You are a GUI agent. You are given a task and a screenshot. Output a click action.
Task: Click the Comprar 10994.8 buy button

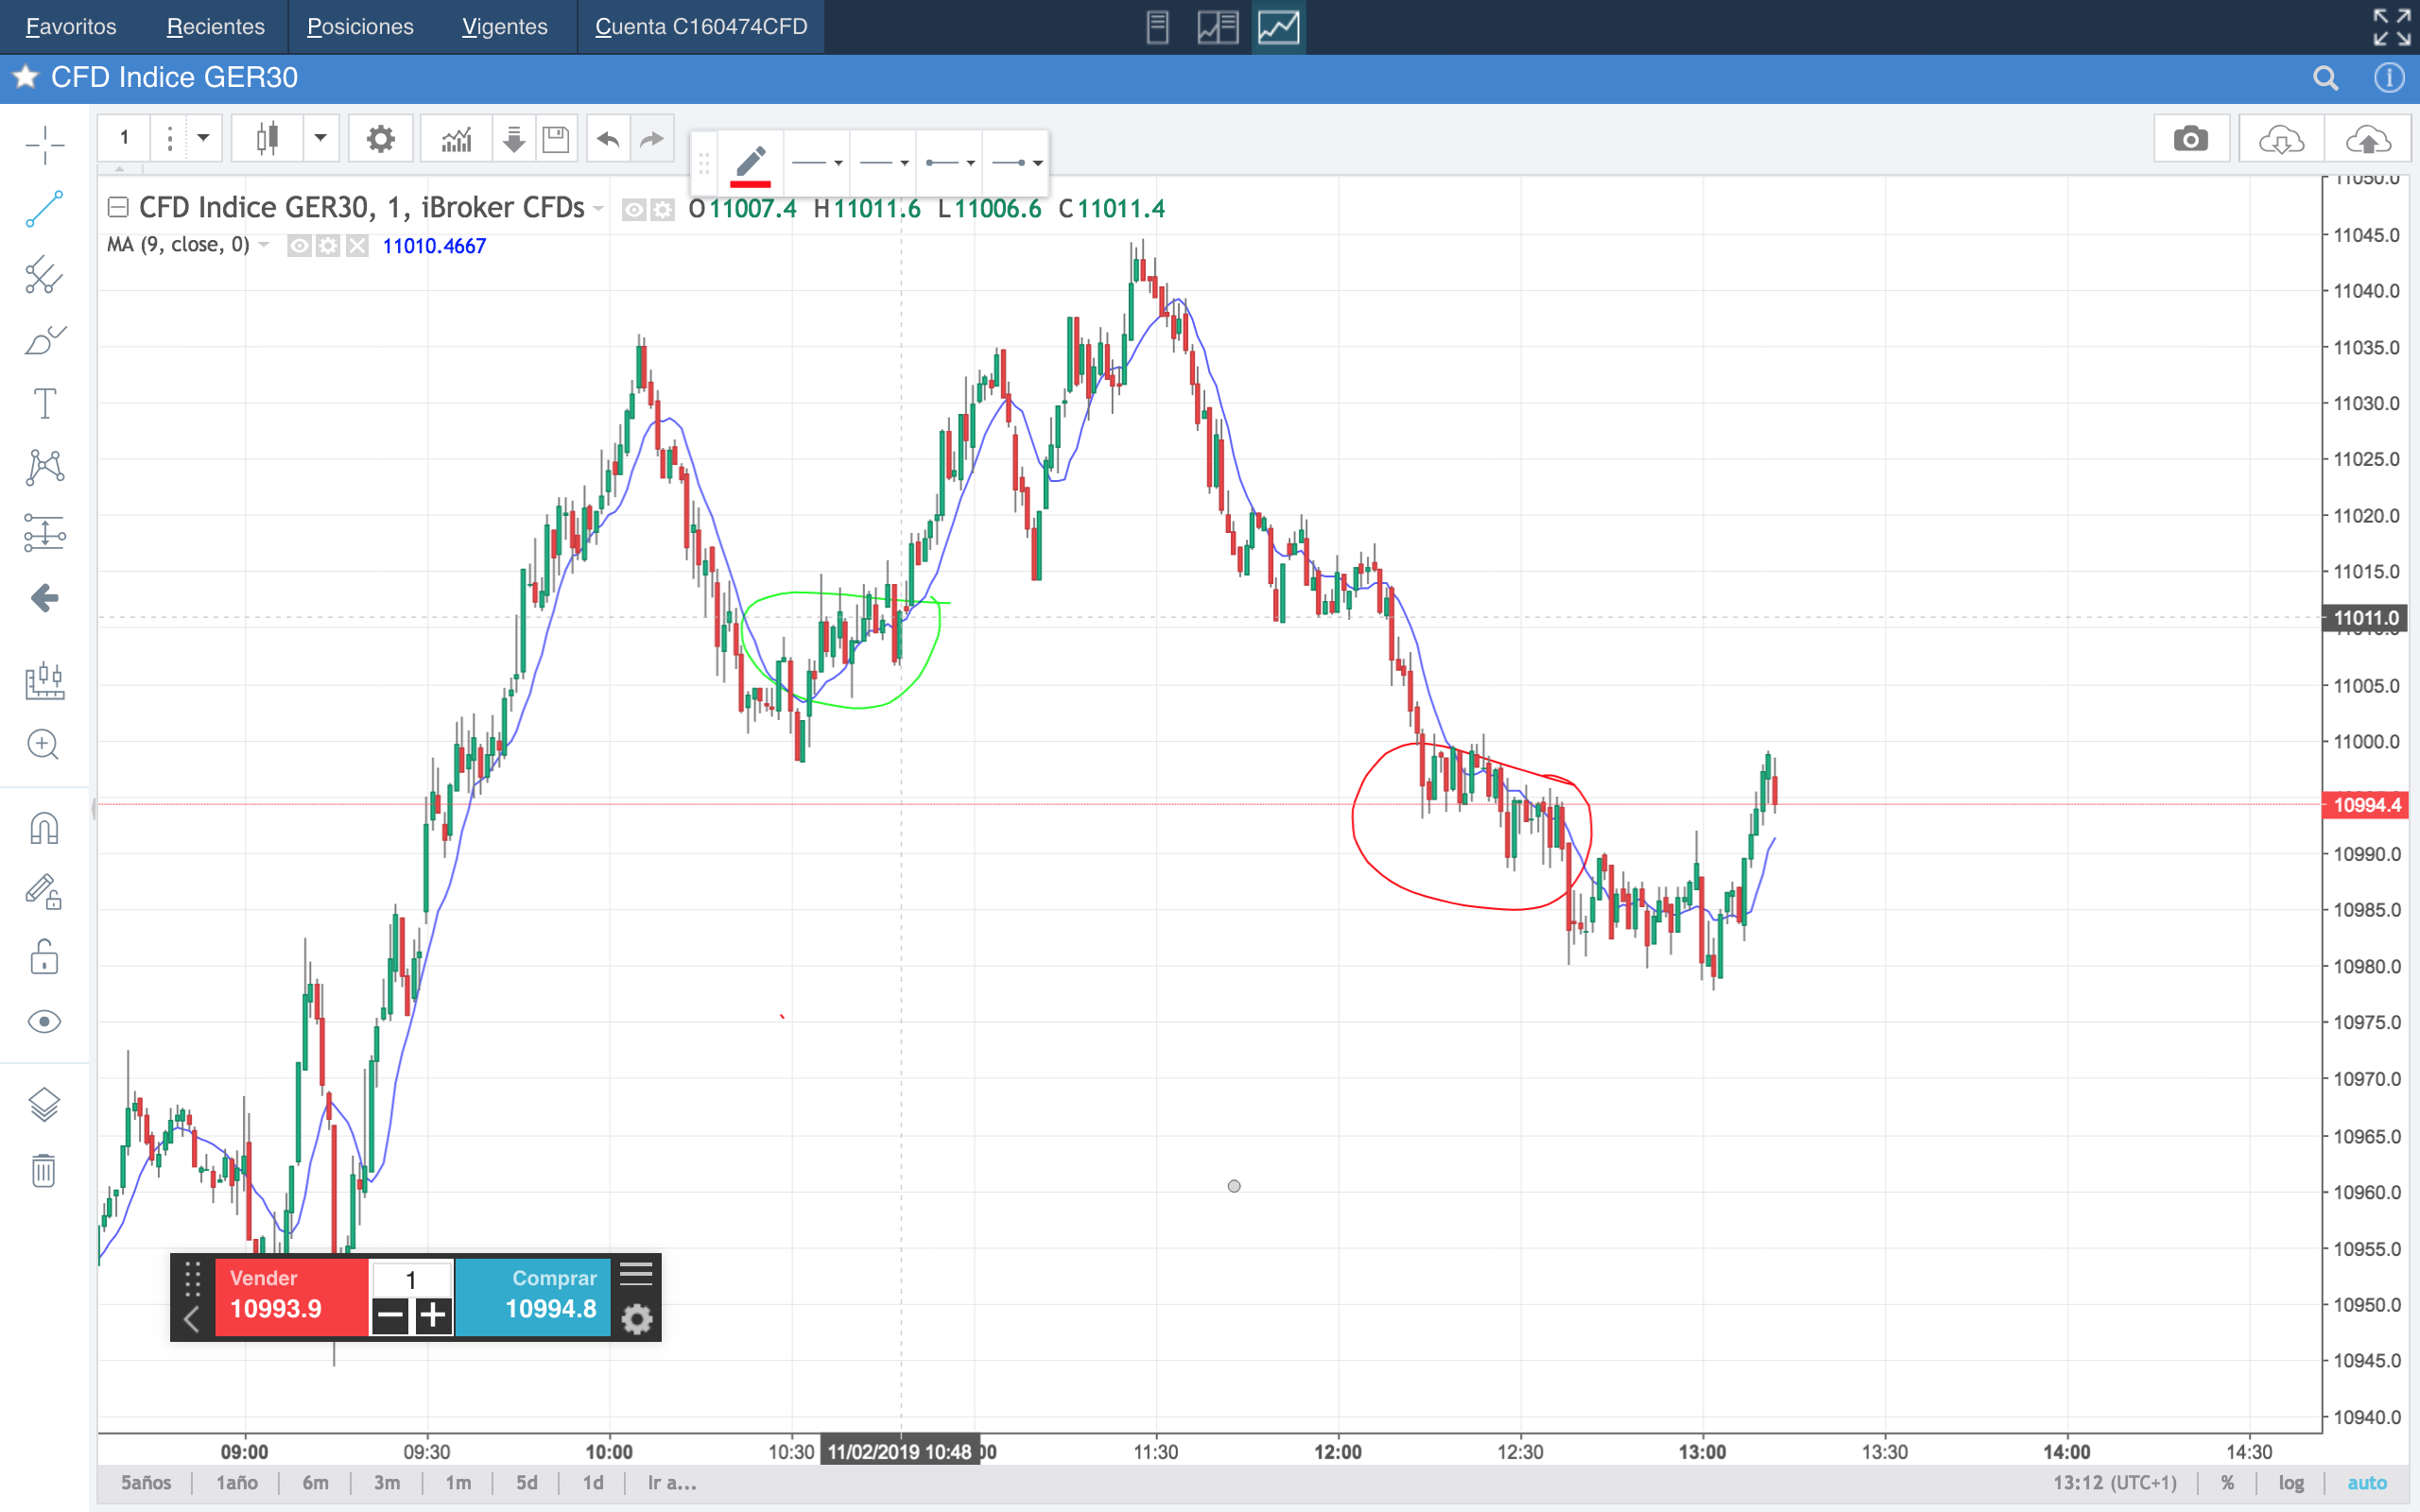tap(533, 1295)
